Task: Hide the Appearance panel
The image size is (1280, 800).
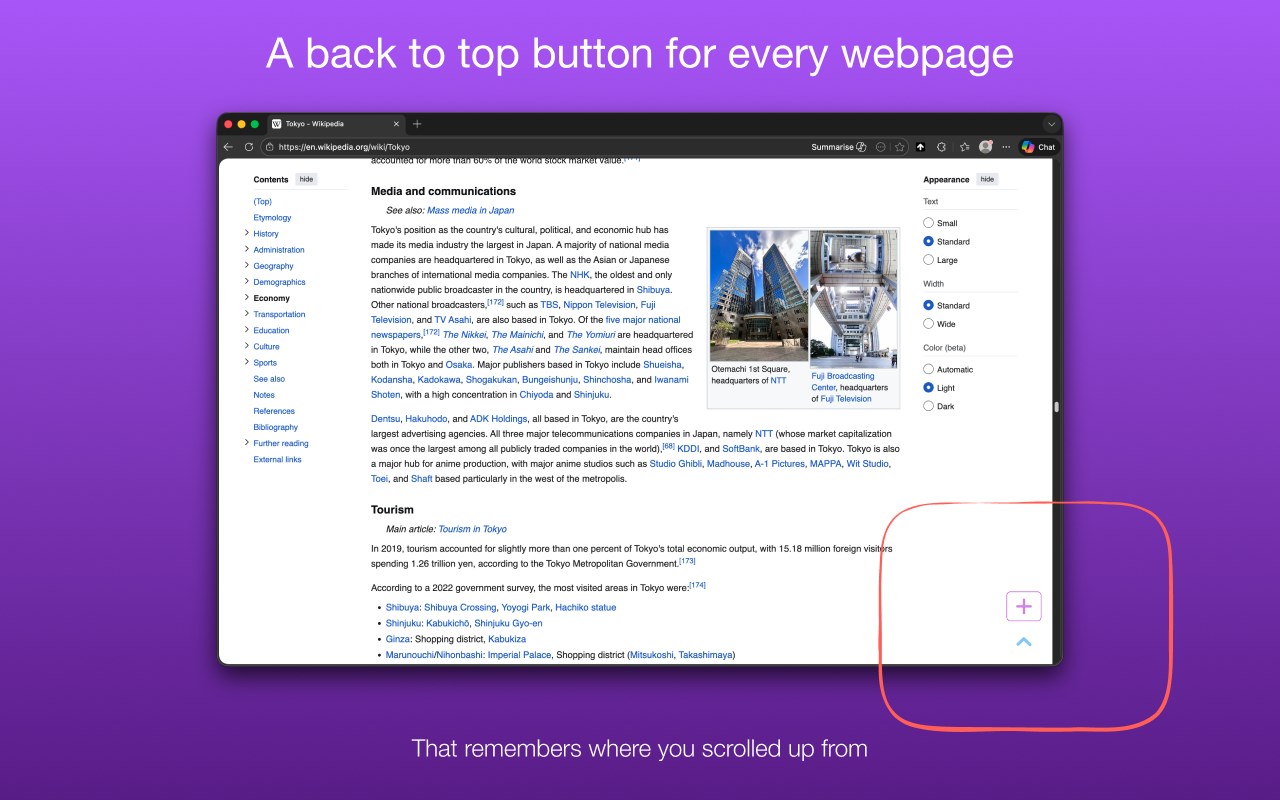Action: point(987,179)
